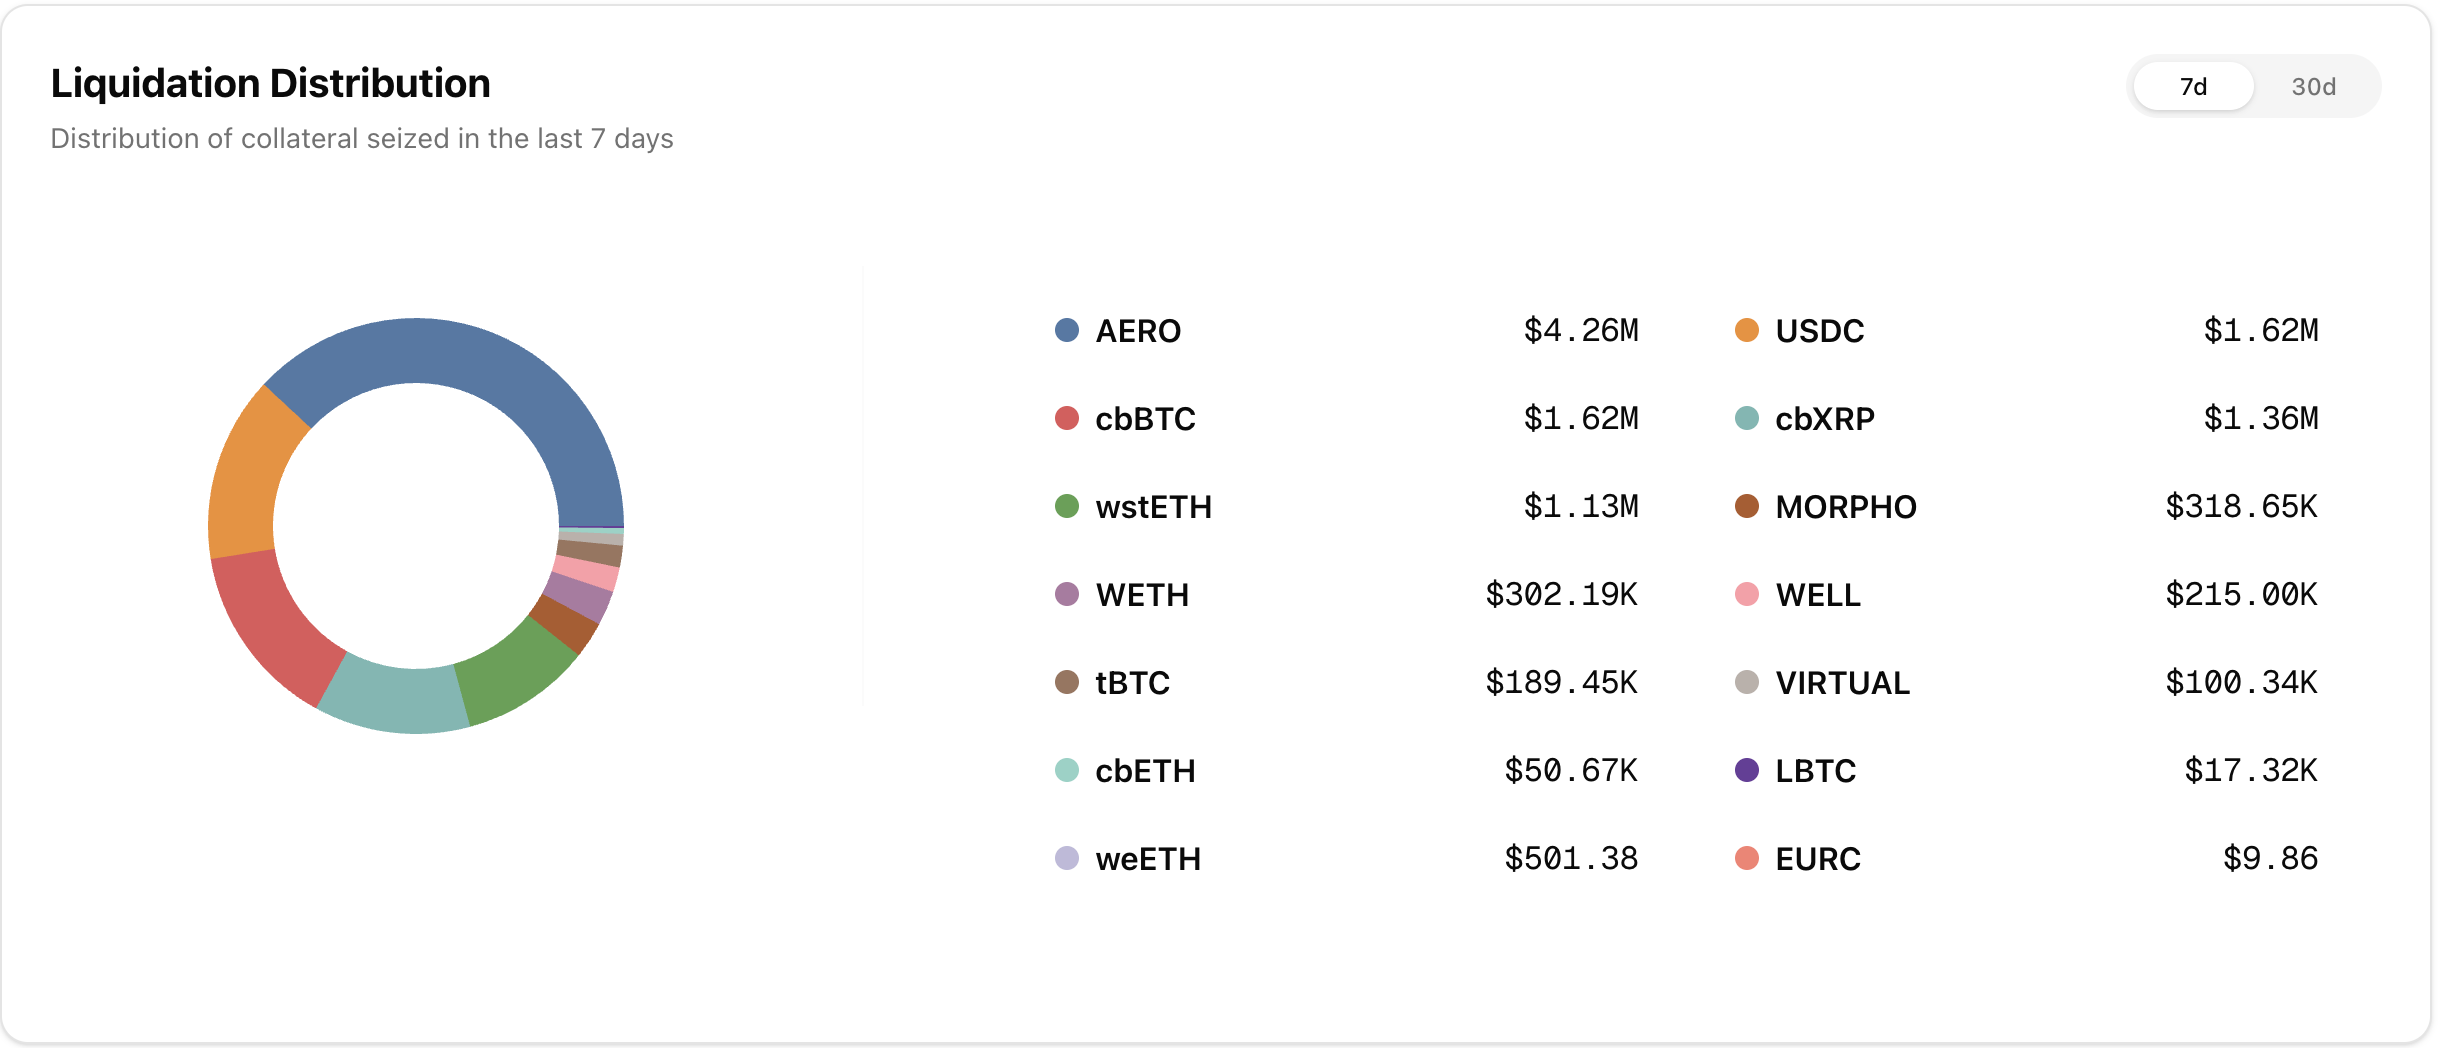Click the cbETH legend label
The image size is (2438, 1048).
pos(1145,771)
